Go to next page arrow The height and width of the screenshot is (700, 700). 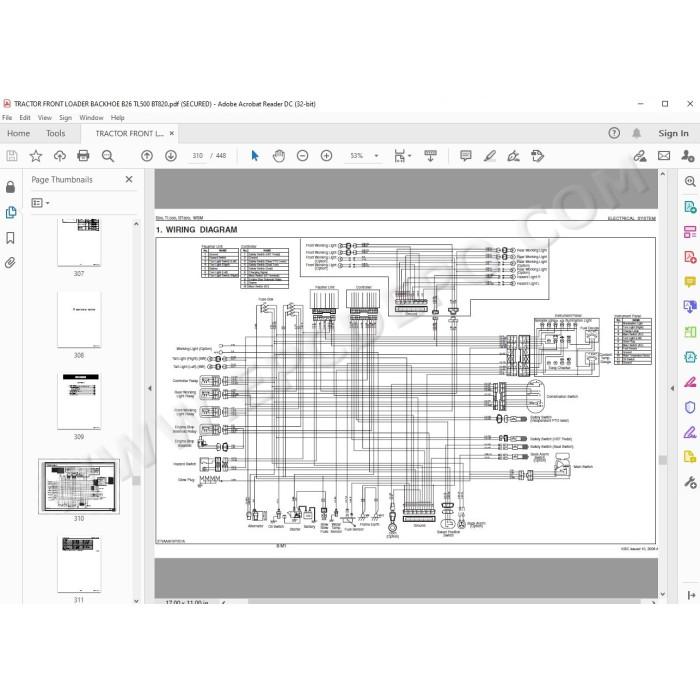click(x=171, y=156)
